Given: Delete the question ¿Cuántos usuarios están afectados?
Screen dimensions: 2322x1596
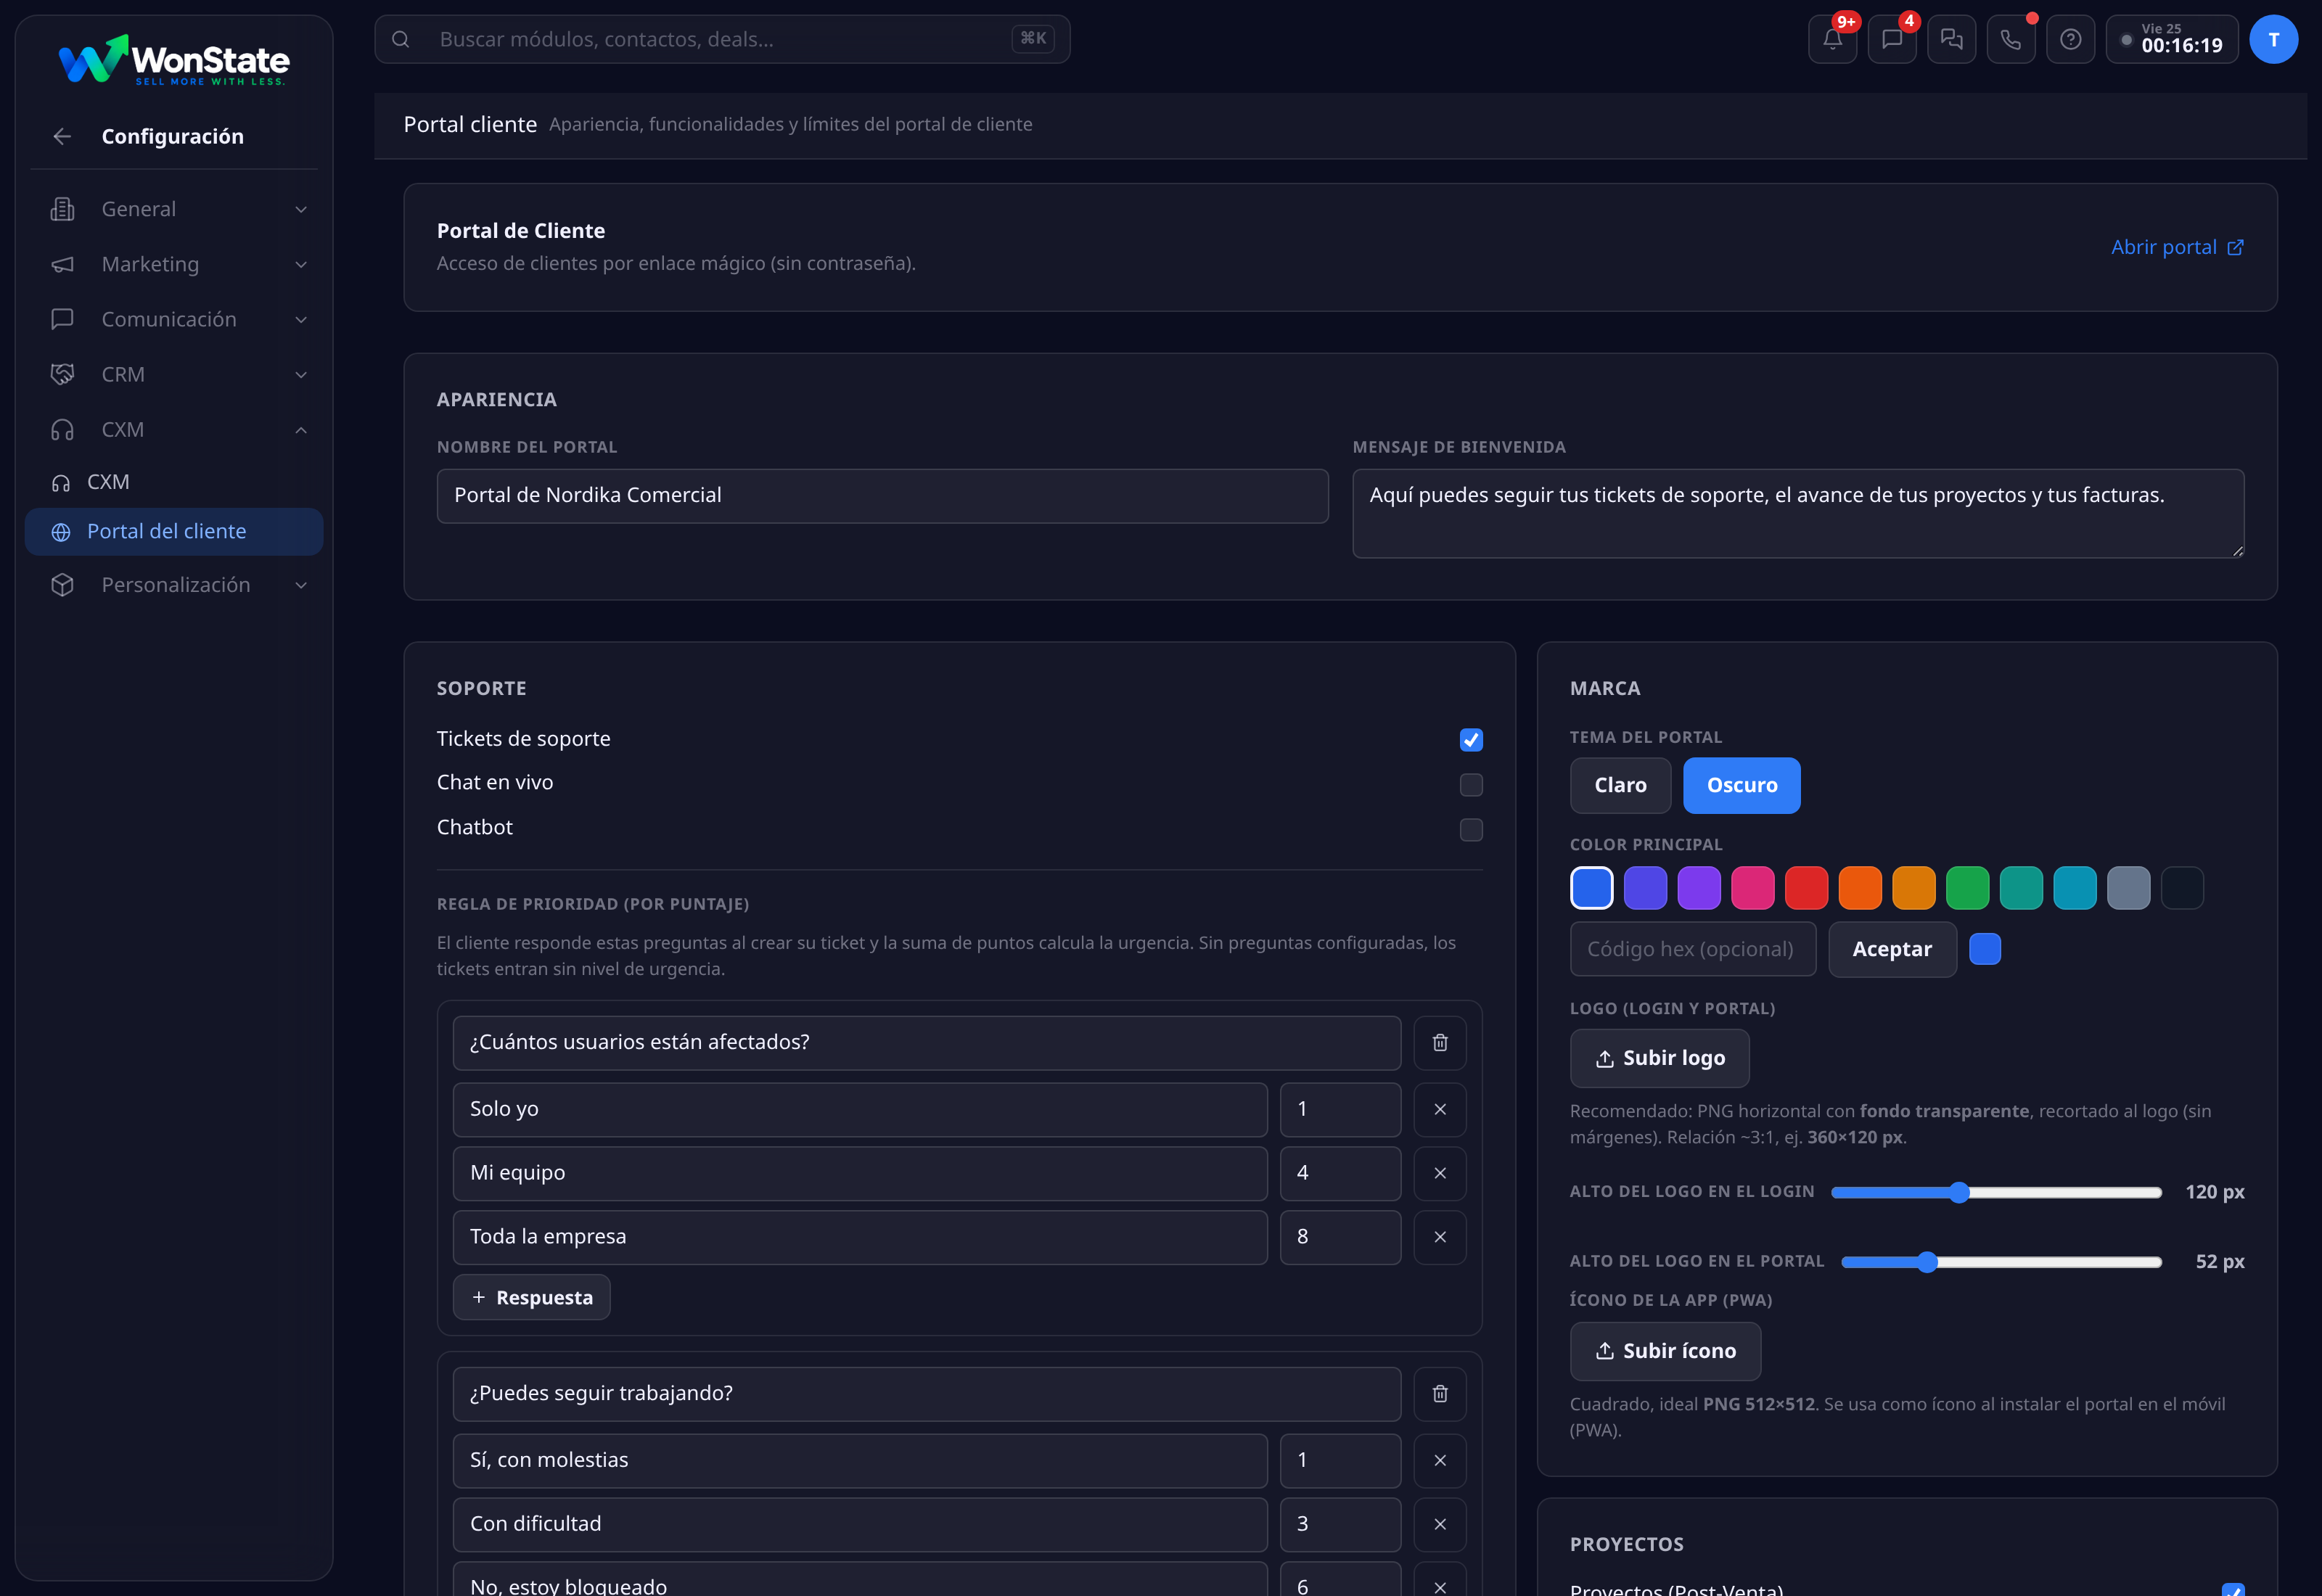Looking at the screenshot, I should (1440, 1043).
